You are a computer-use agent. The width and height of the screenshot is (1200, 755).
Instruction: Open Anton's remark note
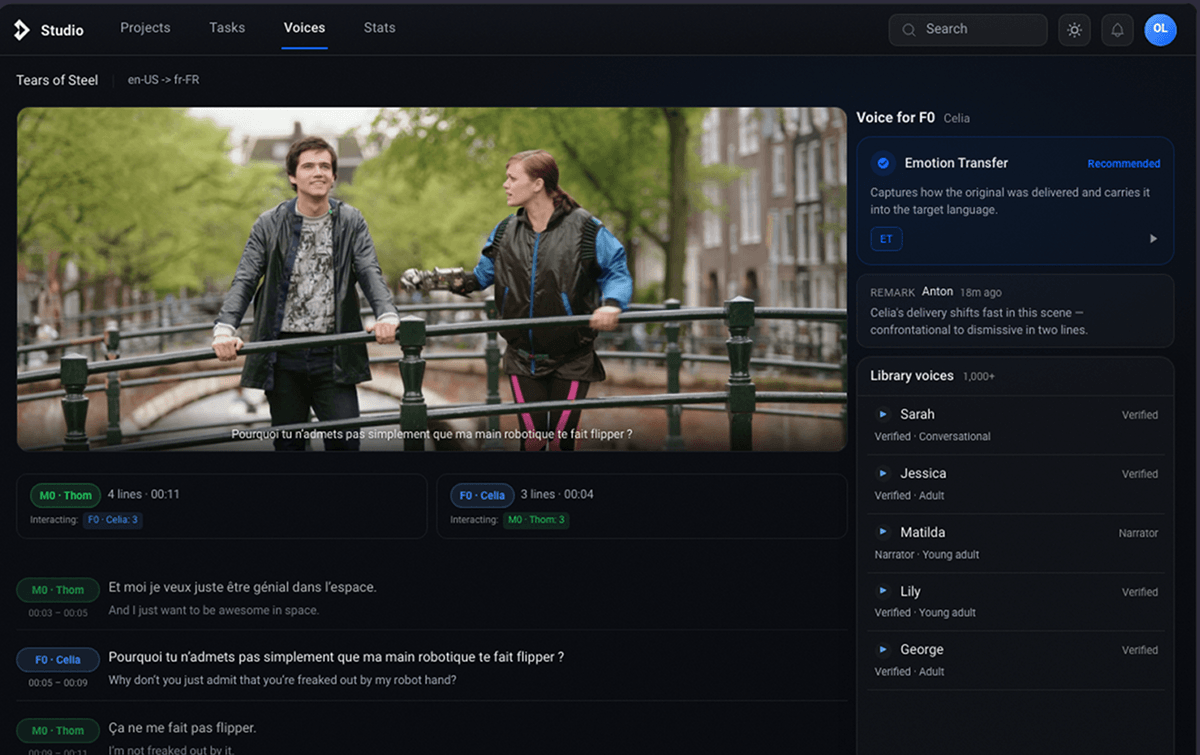pos(1015,311)
